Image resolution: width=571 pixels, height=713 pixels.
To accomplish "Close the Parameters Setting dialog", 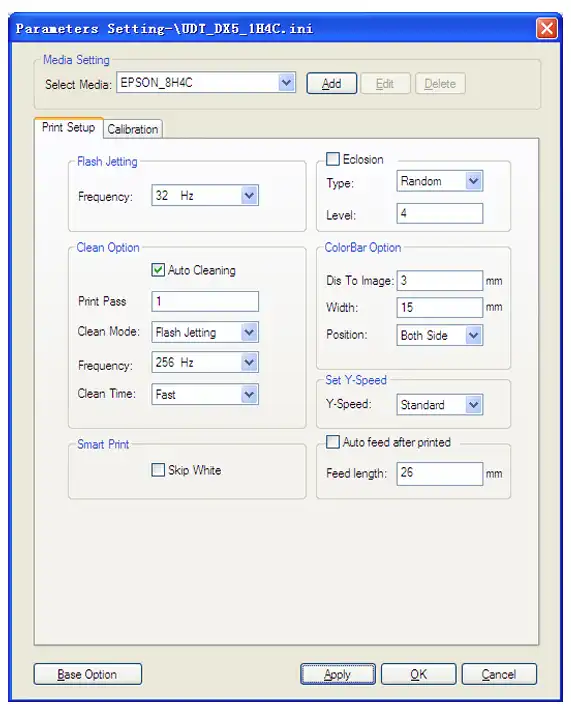I will point(547,29).
